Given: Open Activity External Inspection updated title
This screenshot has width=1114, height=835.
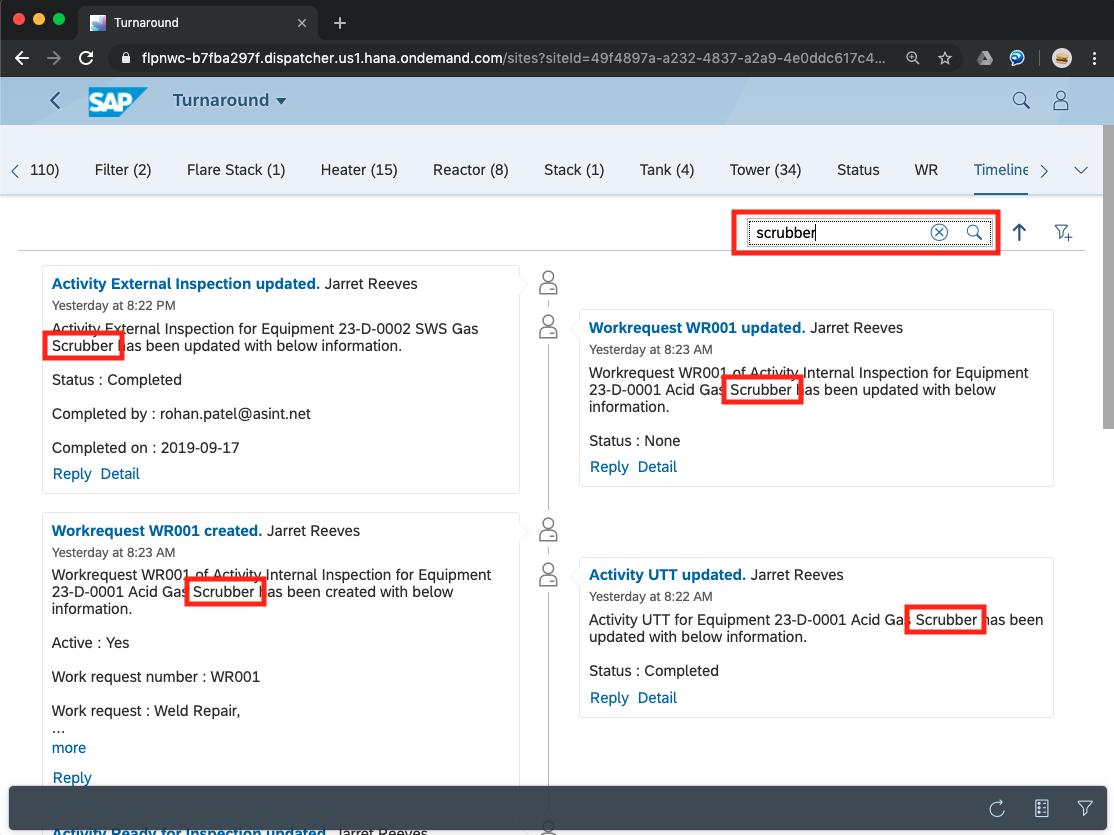Looking at the screenshot, I should click(x=186, y=284).
